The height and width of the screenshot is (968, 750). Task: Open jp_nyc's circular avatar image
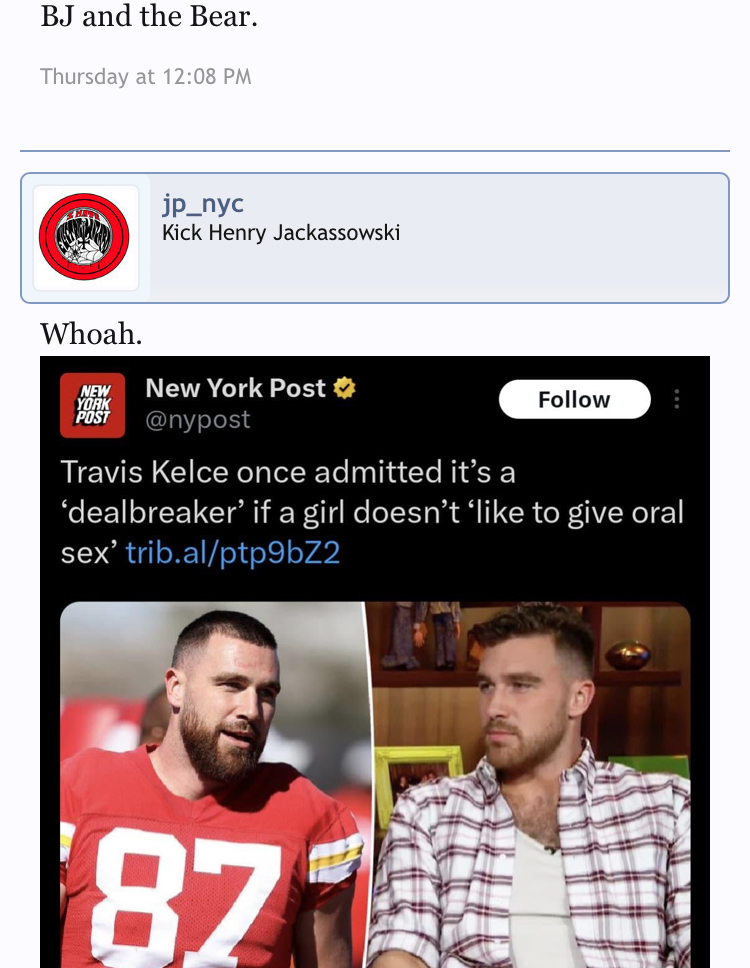tap(84, 237)
